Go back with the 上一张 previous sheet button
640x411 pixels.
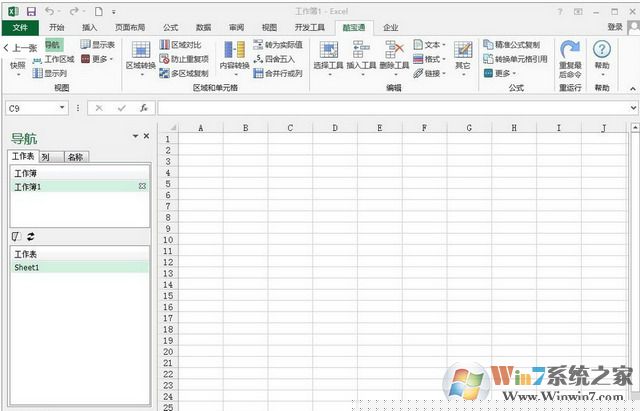click(x=20, y=48)
